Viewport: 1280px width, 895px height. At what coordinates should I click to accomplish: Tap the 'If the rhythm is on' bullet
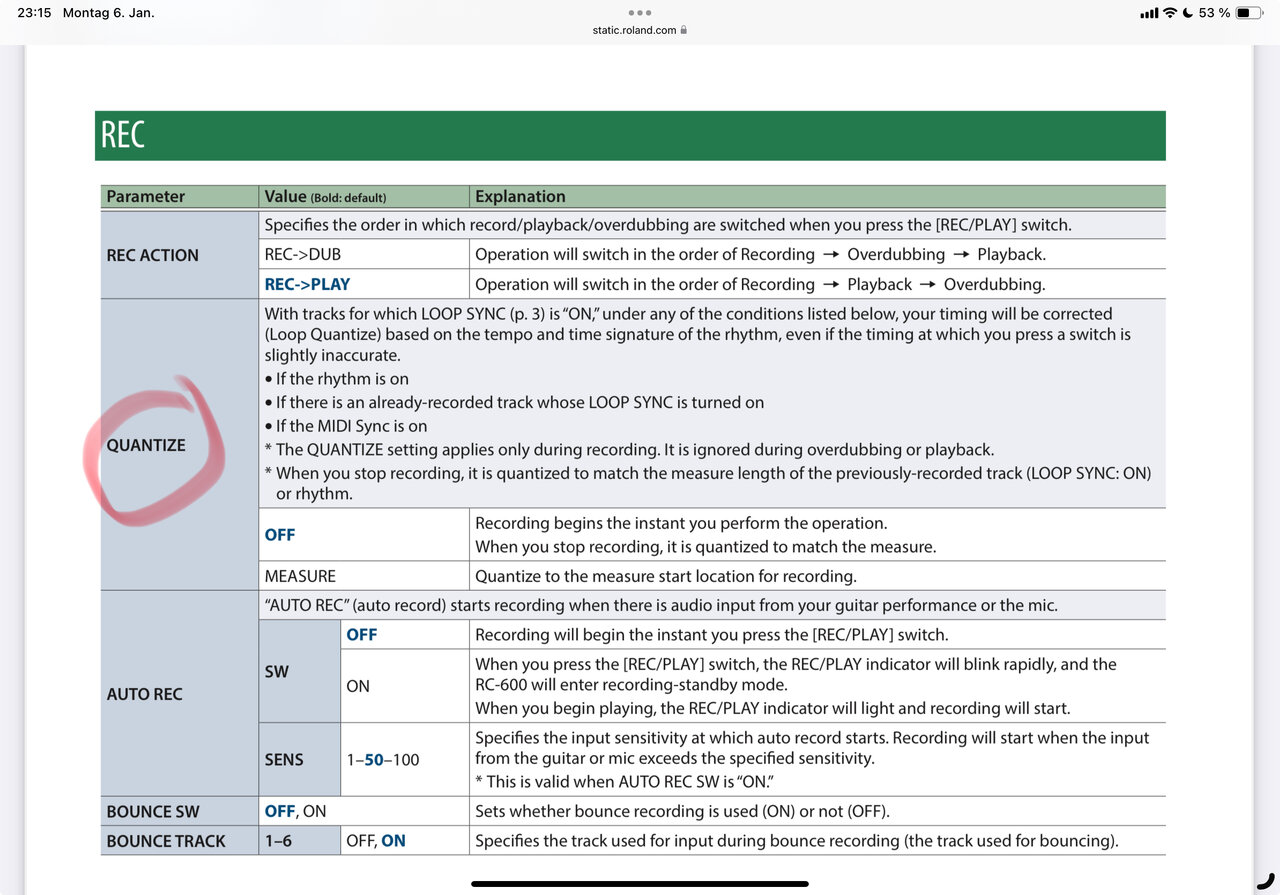click(337, 379)
